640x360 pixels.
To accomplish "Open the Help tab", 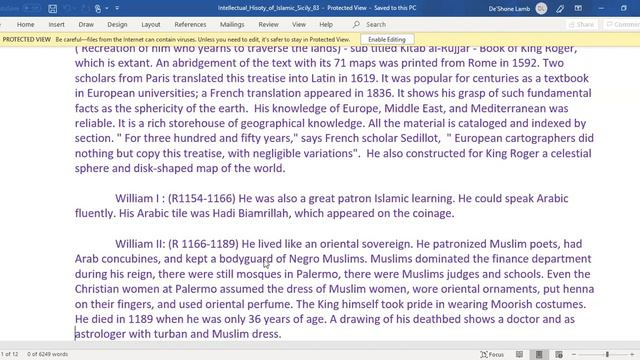I will point(326,24).
